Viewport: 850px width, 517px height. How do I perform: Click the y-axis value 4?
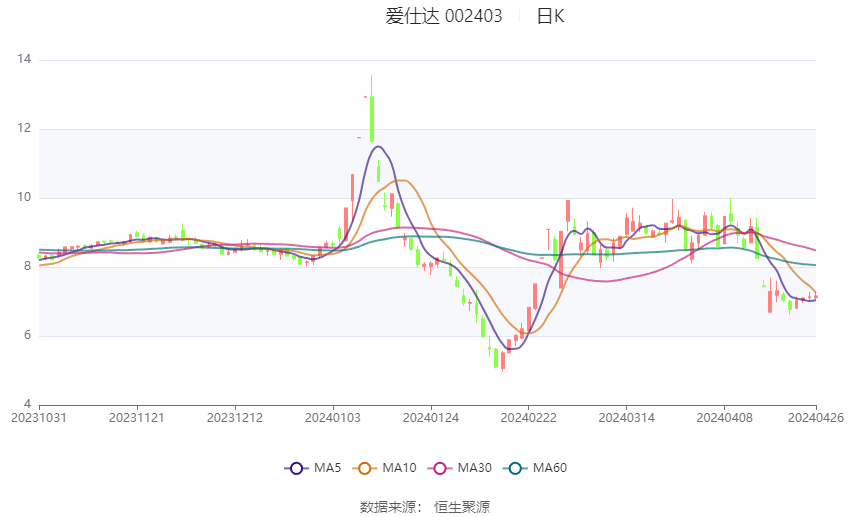click(28, 404)
